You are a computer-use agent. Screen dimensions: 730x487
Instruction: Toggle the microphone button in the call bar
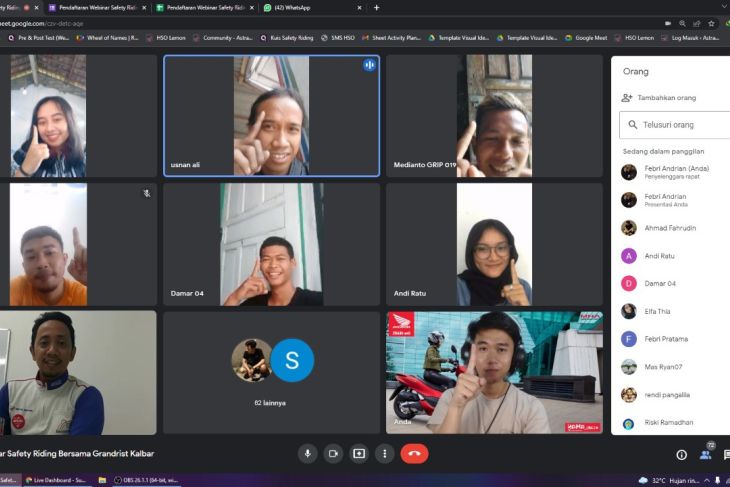(308, 453)
